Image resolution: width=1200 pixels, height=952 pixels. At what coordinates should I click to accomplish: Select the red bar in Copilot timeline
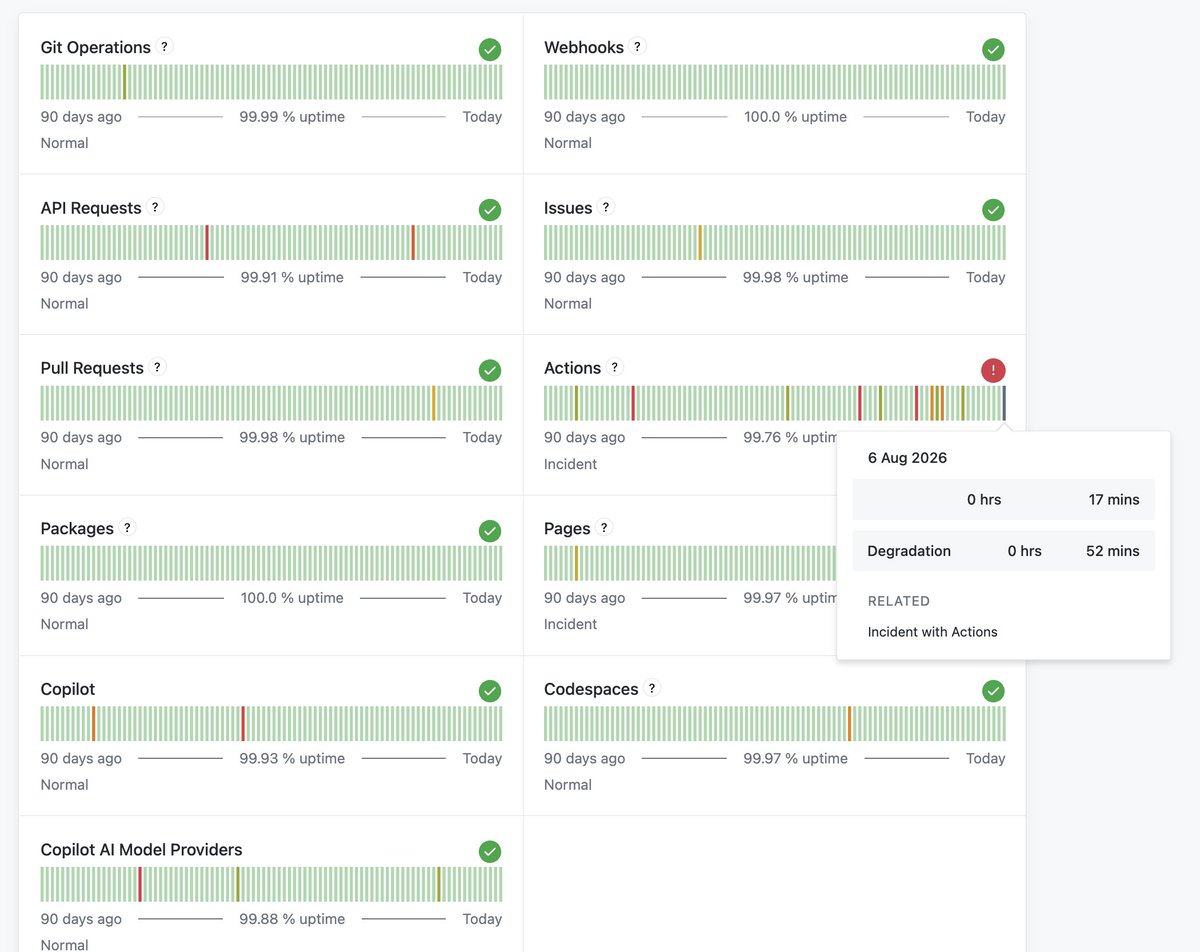tap(242, 724)
